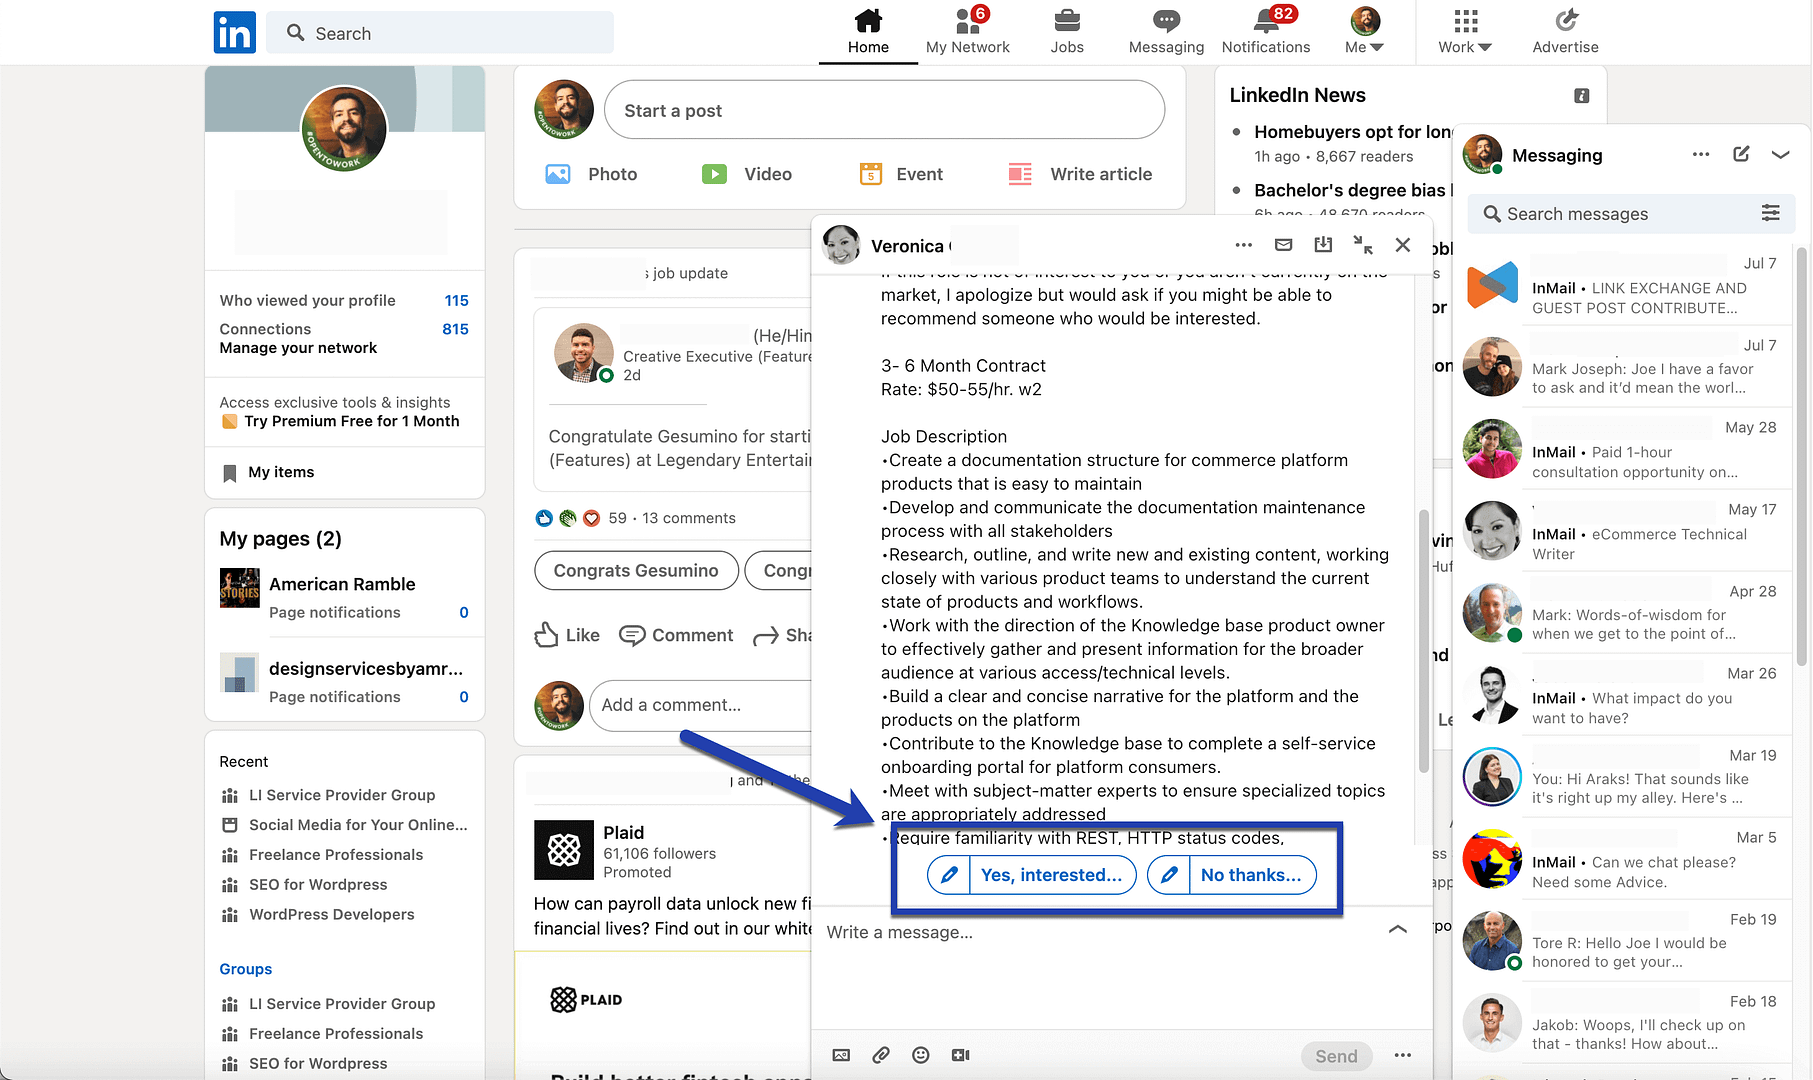Click the Write a message field
Screen dimensions: 1813x1080
(1100, 932)
